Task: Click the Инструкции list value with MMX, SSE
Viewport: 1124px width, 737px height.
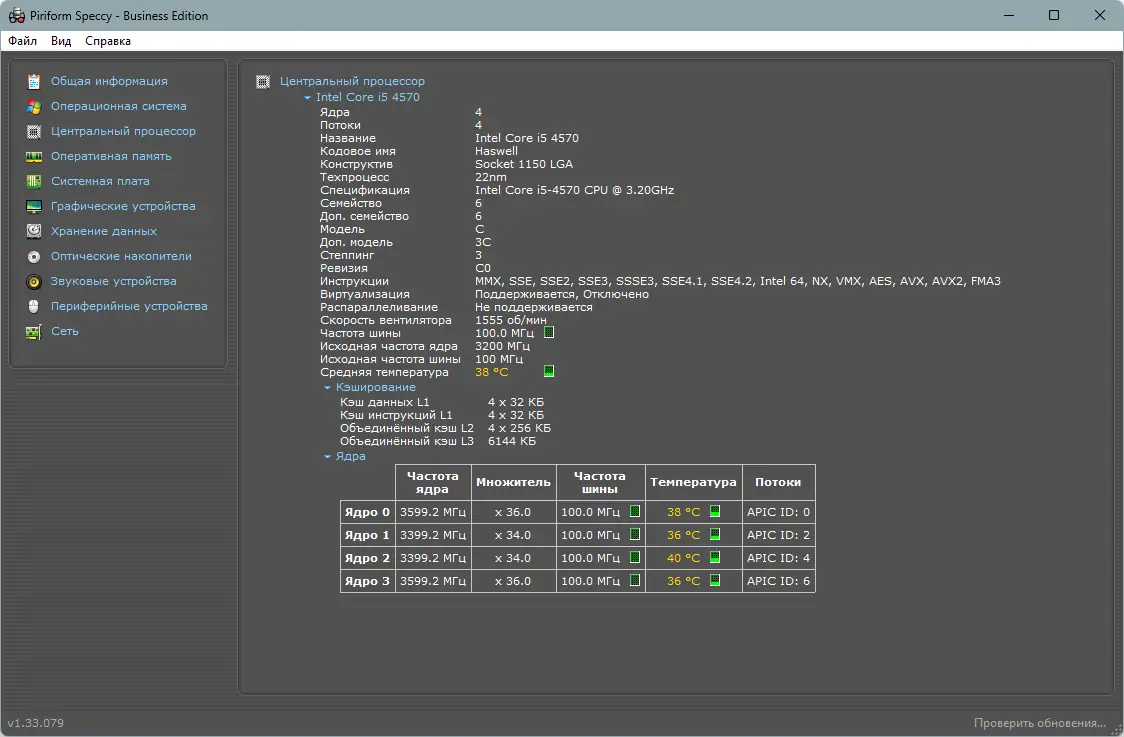Action: pyautogui.click(x=738, y=281)
